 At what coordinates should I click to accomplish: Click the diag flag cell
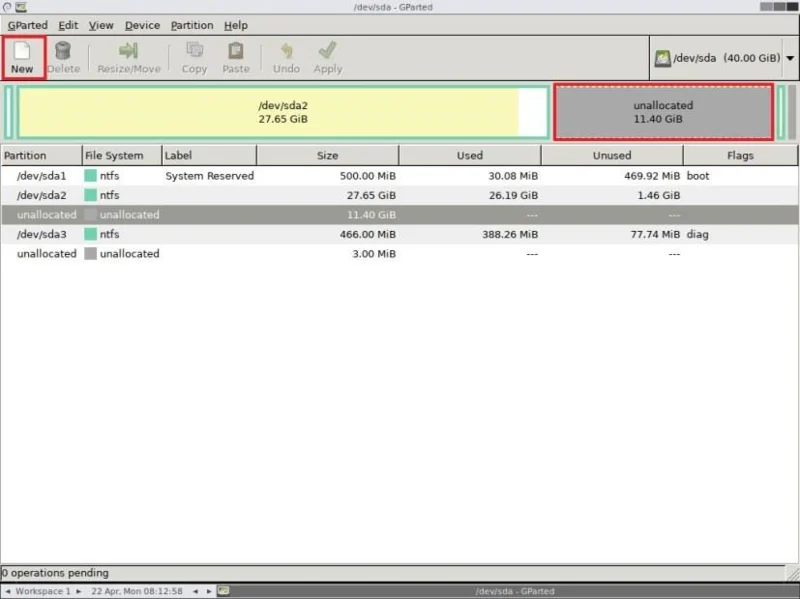tap(697, 234)
